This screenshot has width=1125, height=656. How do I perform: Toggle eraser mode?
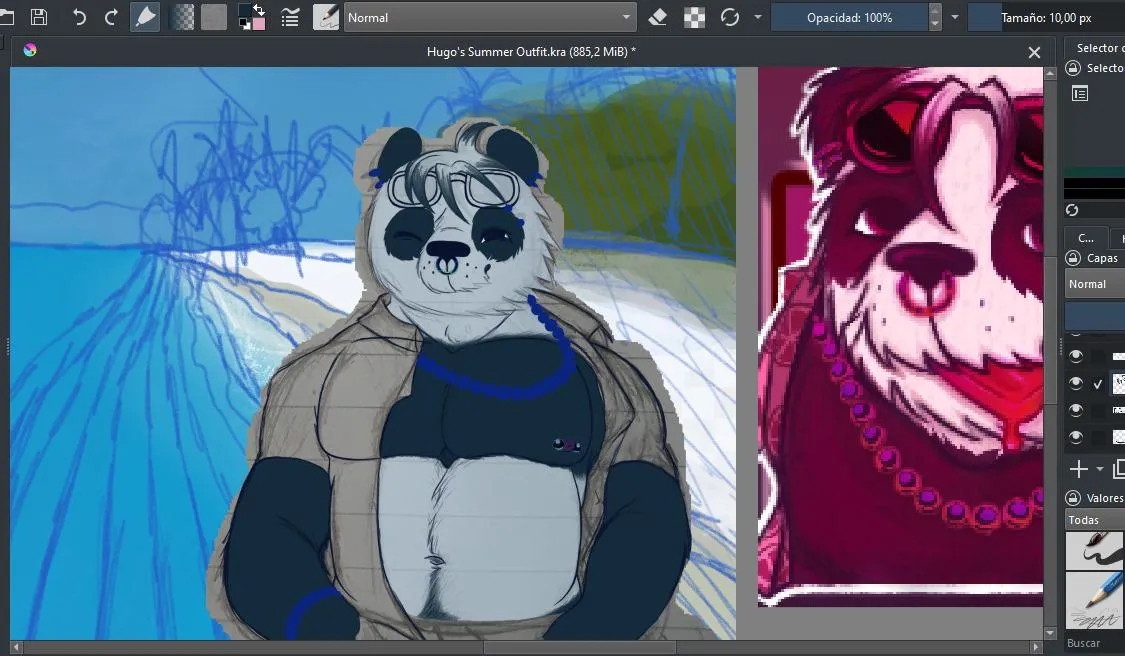tap(657, 17)
